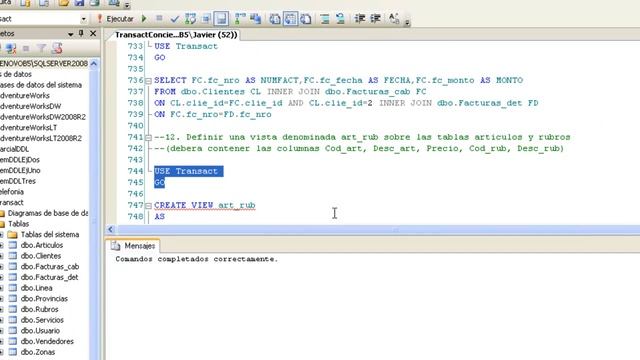
Task: Switch output to results to file
Action: [306, 19]
